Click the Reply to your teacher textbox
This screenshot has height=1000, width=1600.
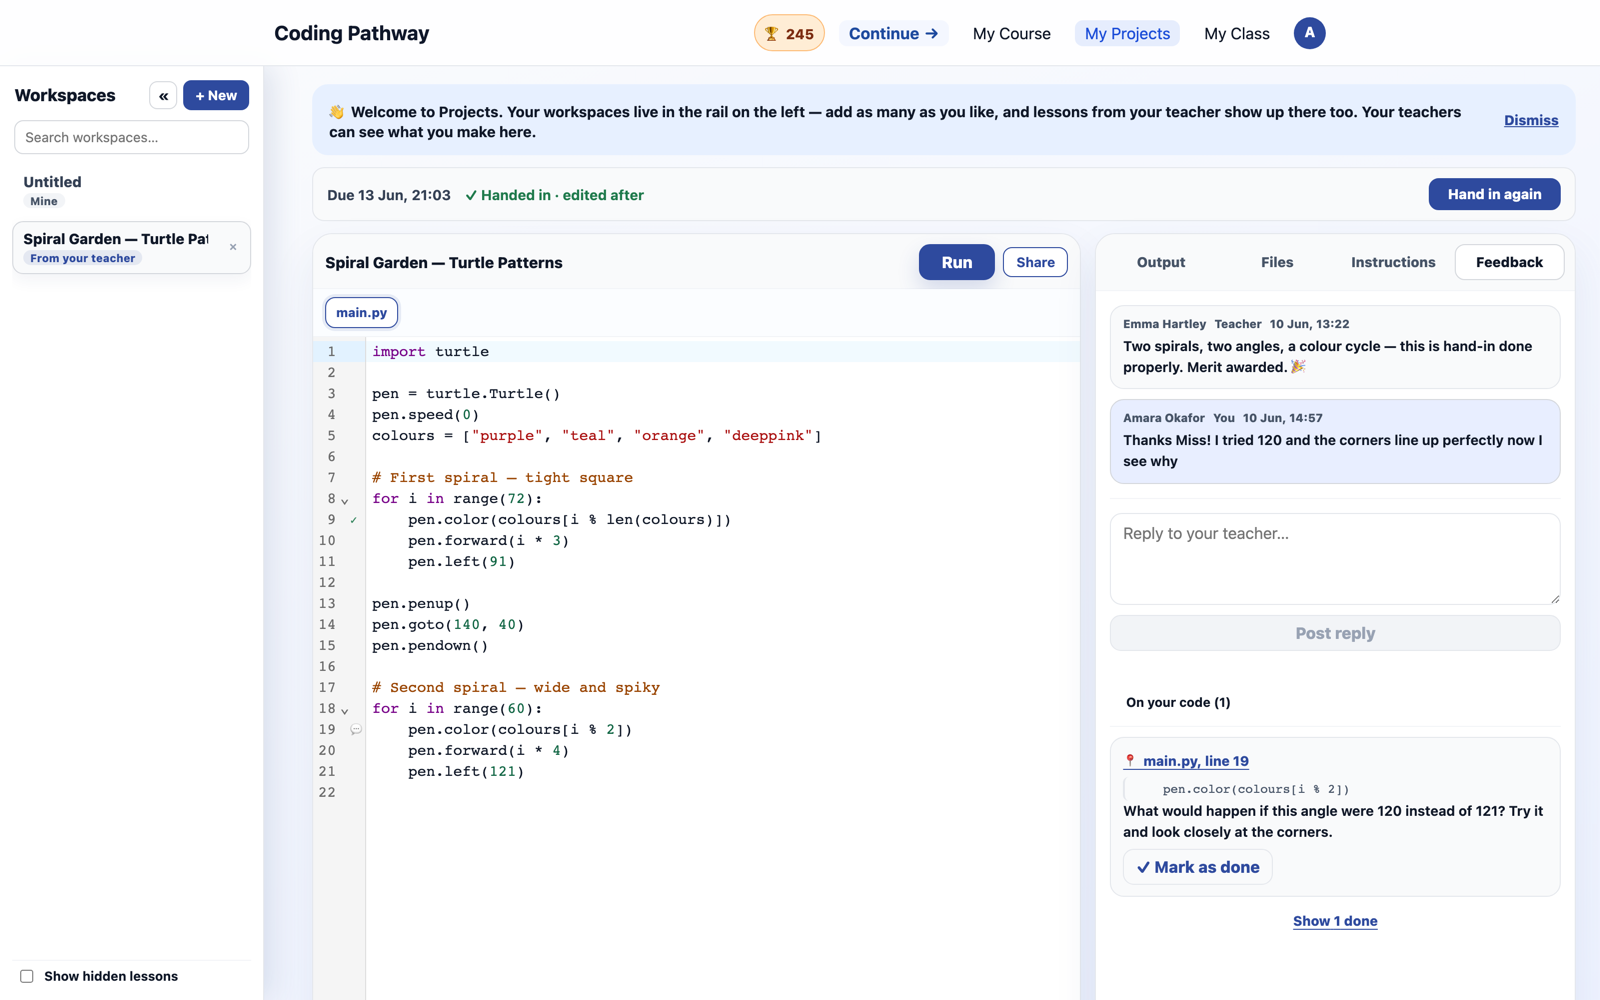[x=1335, y=559]
